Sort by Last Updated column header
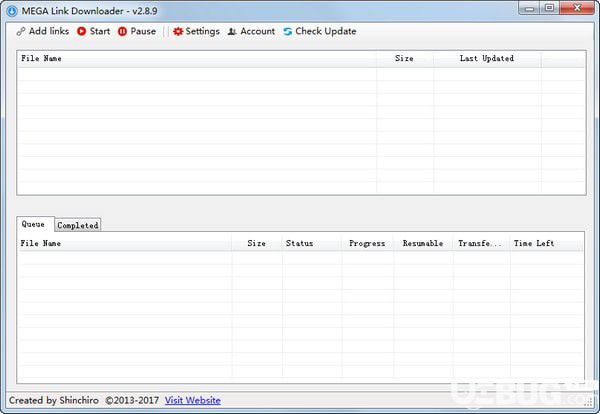Viewport: 600px width, 414px height. point(487,59)
